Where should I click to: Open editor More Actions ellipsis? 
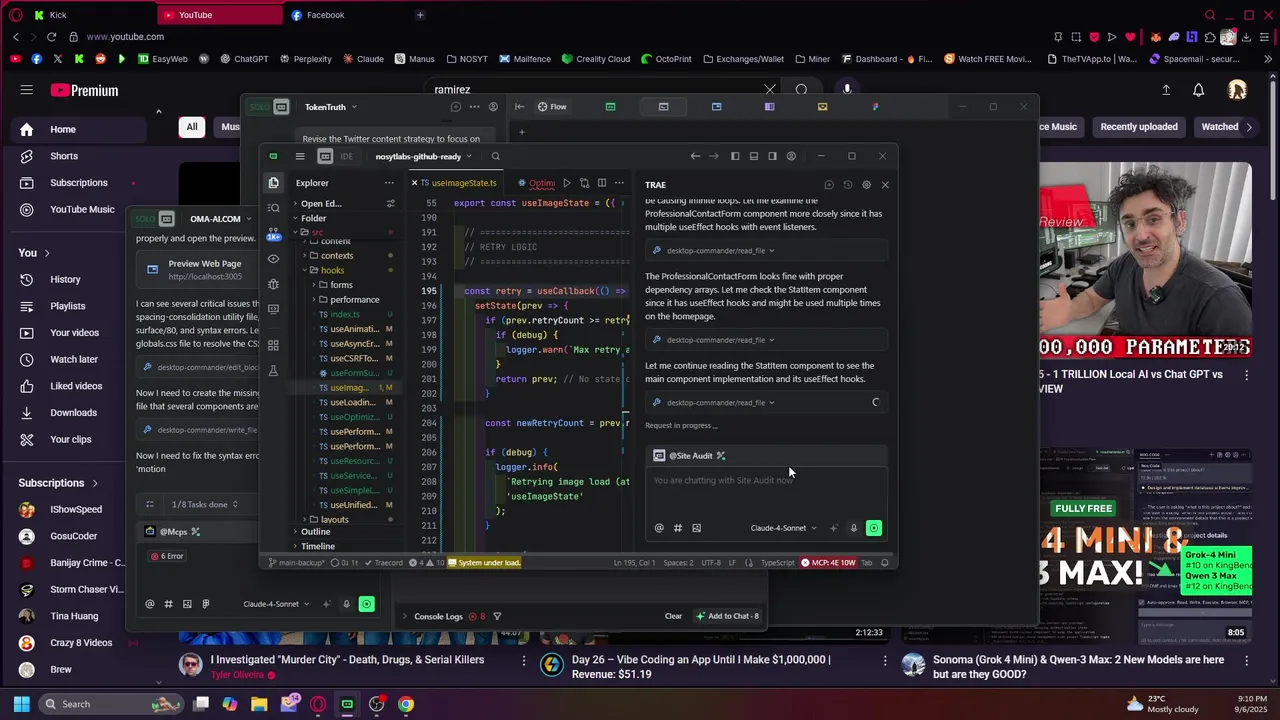pos(619,183)
